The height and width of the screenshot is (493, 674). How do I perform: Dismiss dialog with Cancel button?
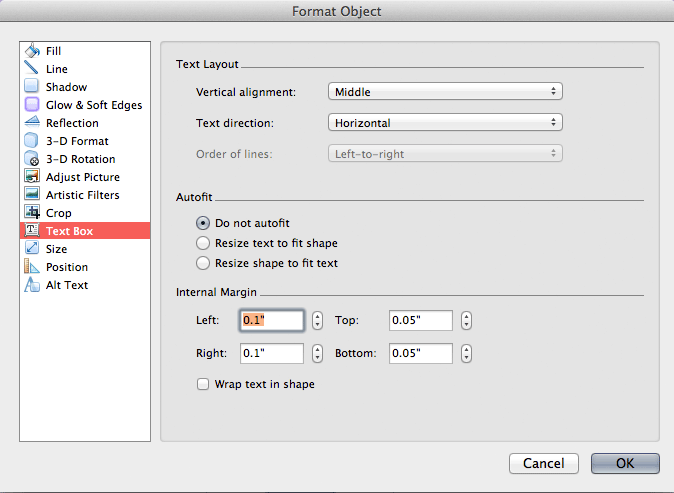[544, 463]
